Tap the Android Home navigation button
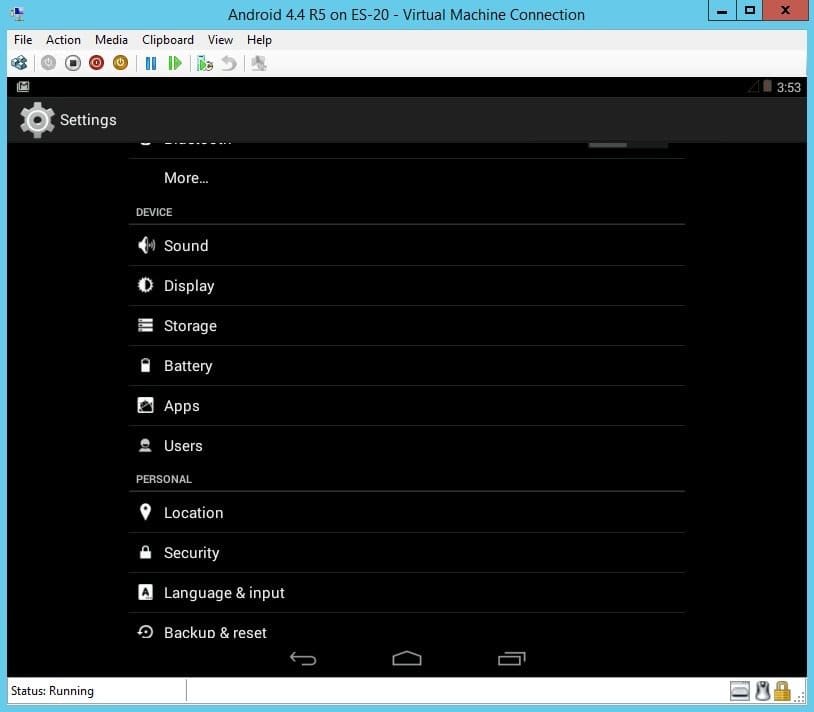Image resolution: width=814 pixels, height=712 pixels. click(x=407, y=659)
